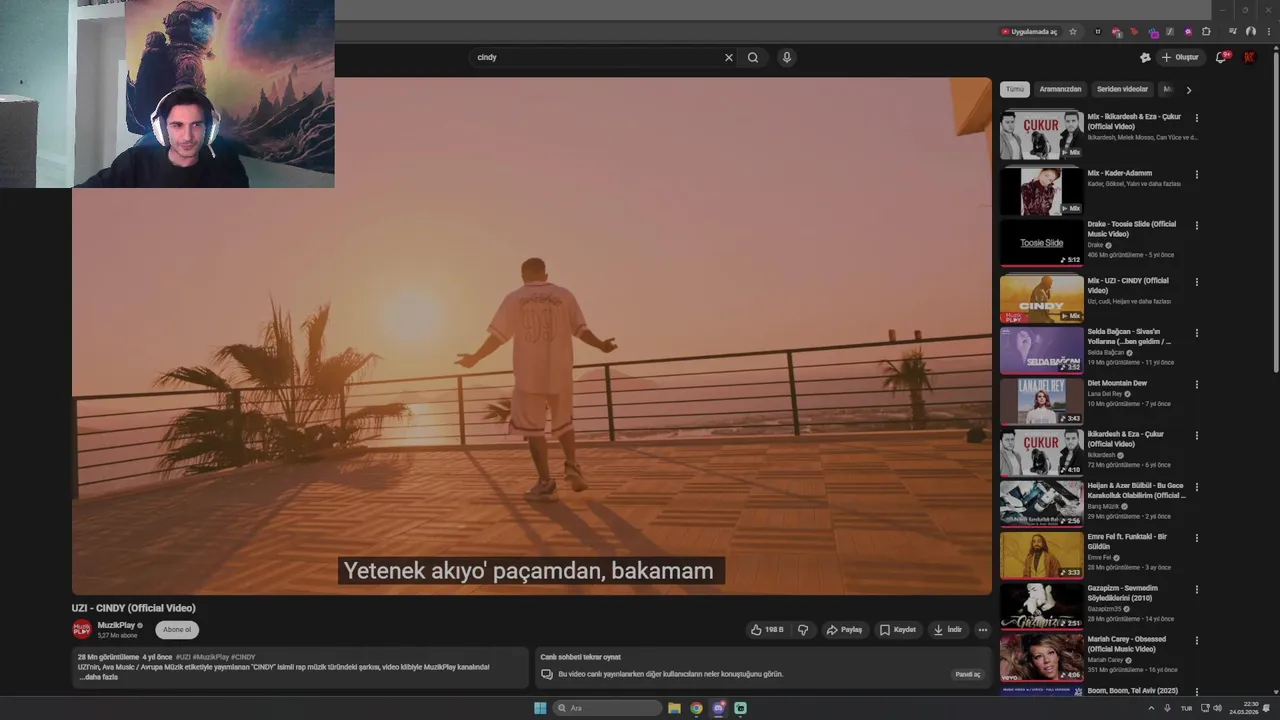Open the chat panel with Paneli aç
Viewport: 1280px width, 720px height.
tap(968, 674)
